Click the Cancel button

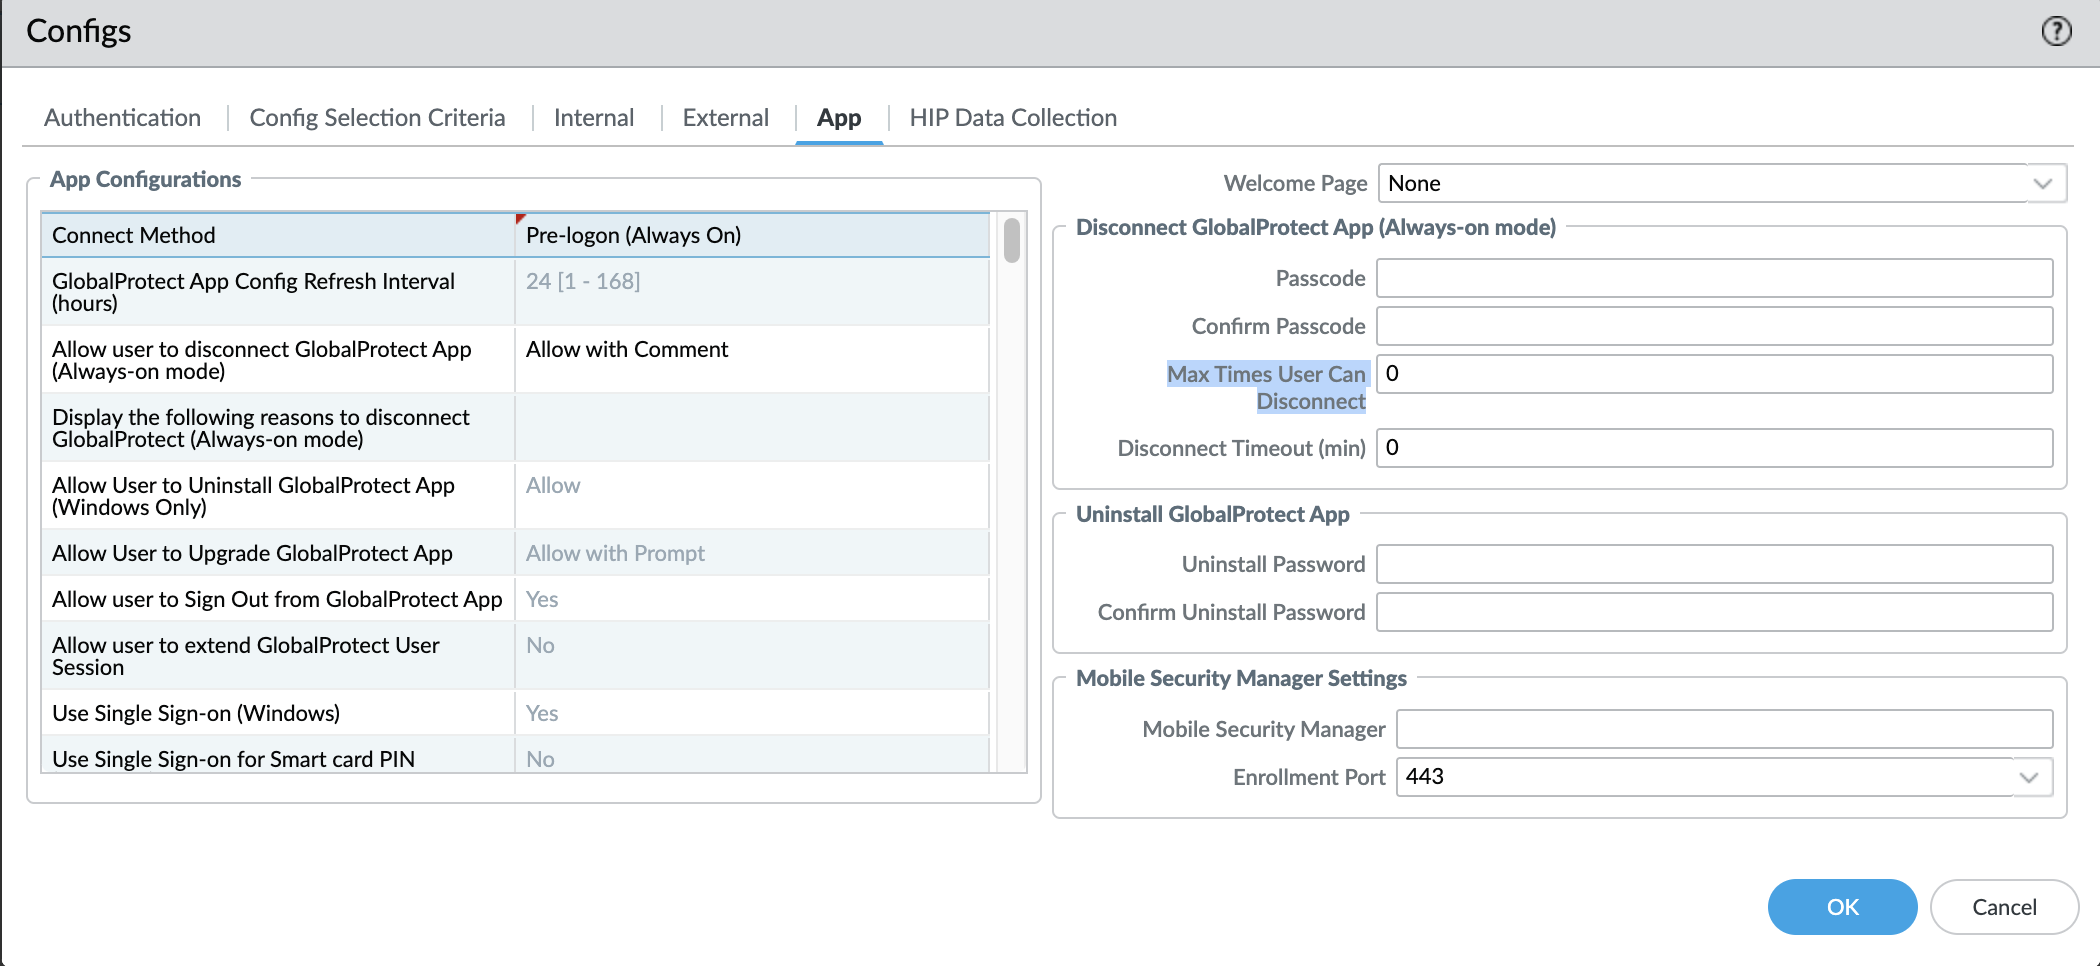2003,907
